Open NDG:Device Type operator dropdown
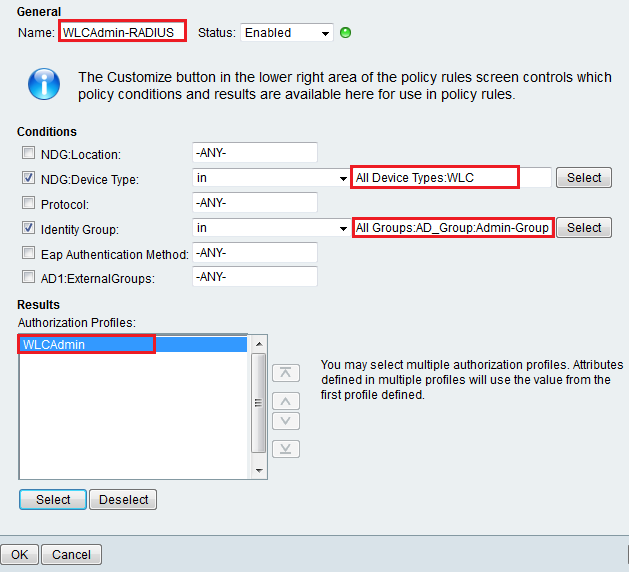The image size is (629, 572). pos(270,178)
